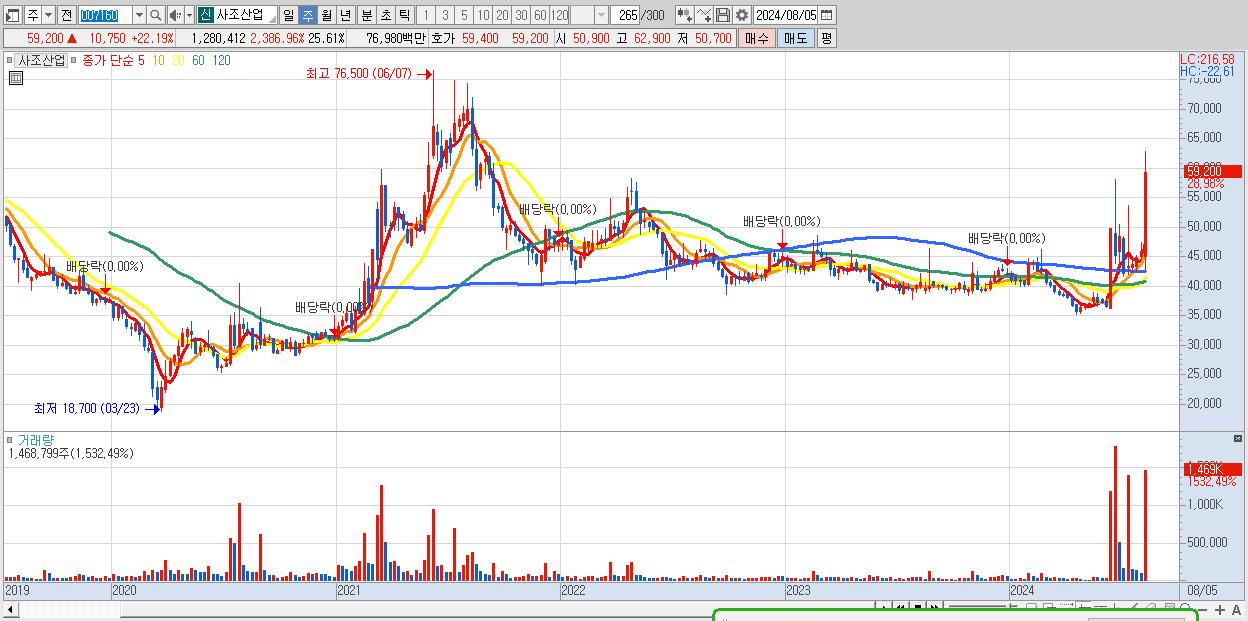Select interval 20 button
1248x621 pixels.
tap(502, 15)
